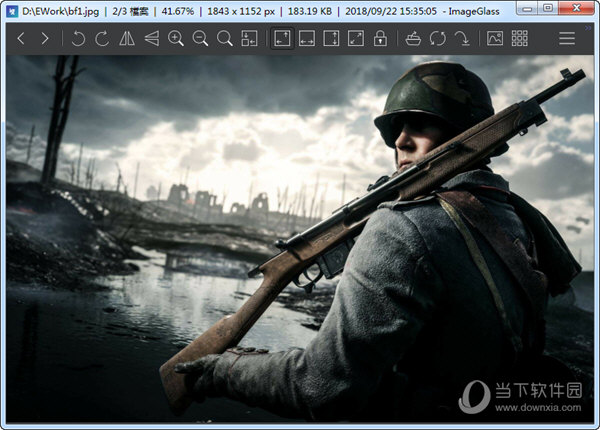Close the ImageGlass window

[577, 8]
